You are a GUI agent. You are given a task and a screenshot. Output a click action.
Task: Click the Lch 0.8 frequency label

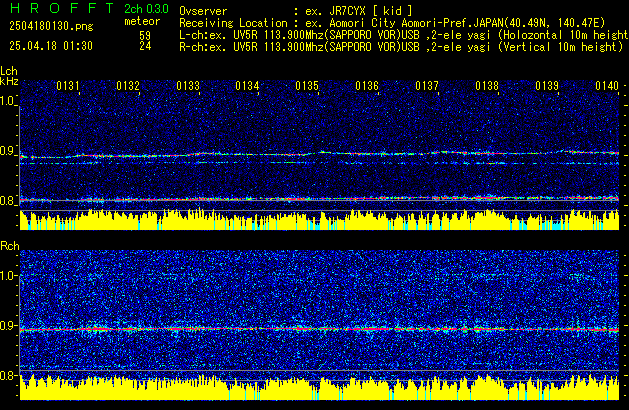(x=8, y=201)
